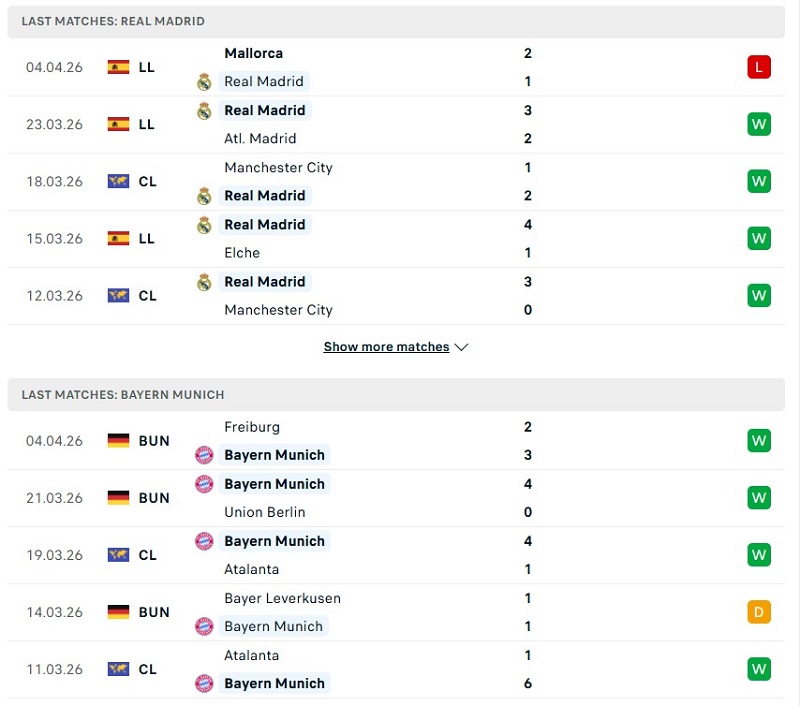Click the Bayern crest in the away Atalanta match
This screenshot has height=706, width=800.
coord(203,683)
